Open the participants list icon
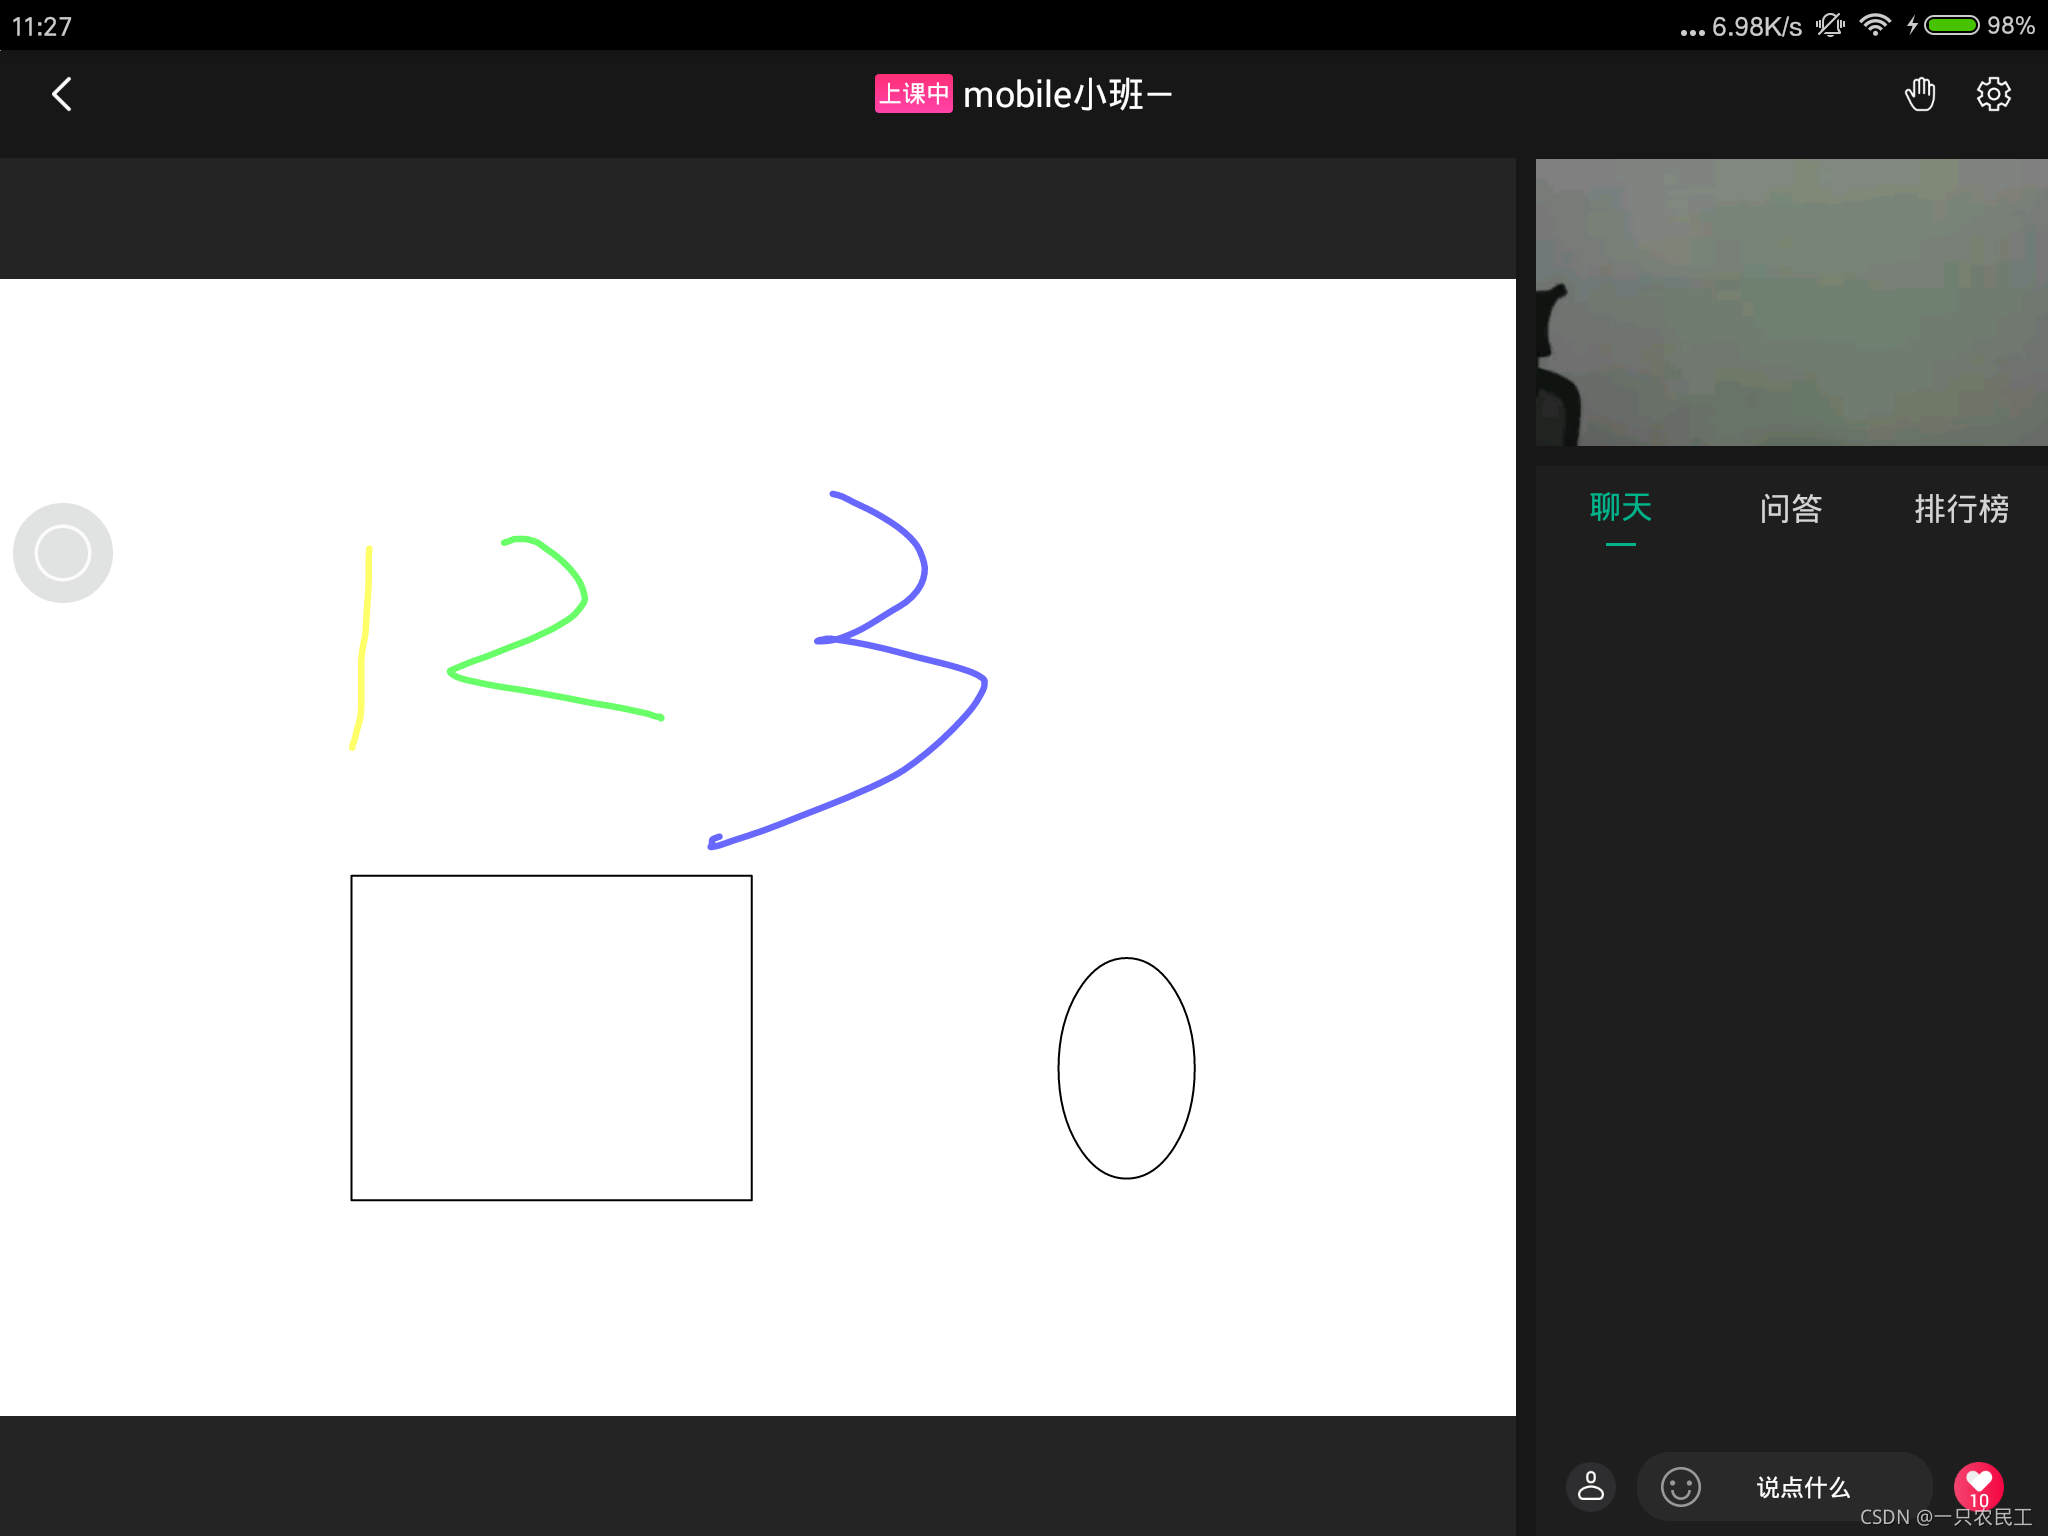Viewport: 2048px width, 1536px height. coord(1591,1487)
